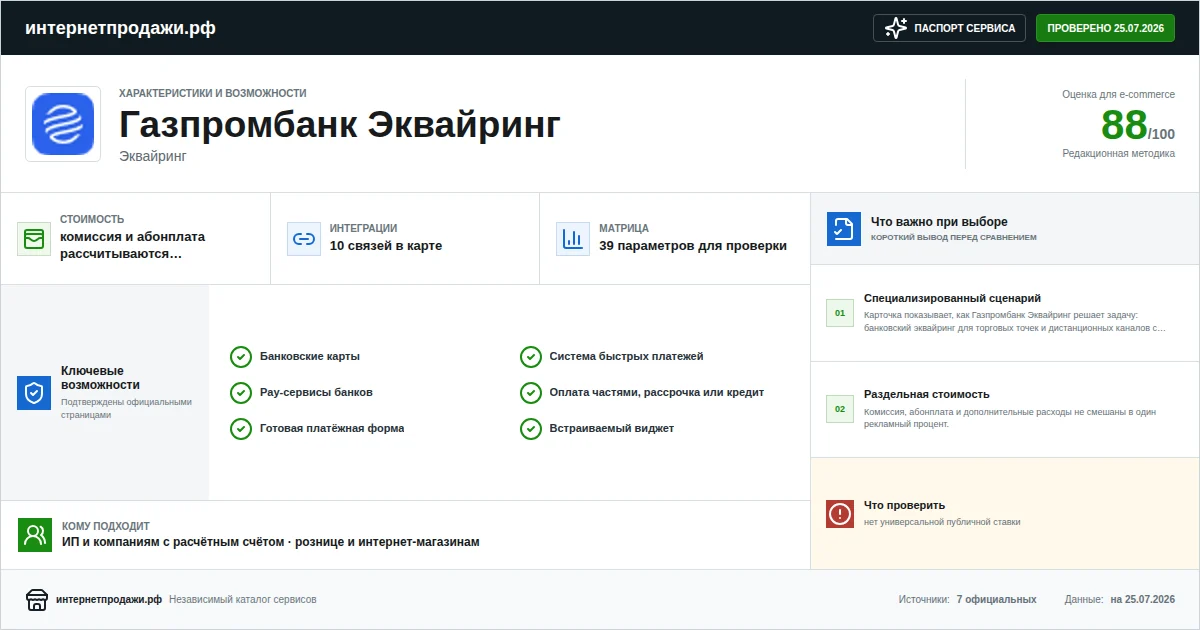Click the Кому подходит people icon
1200x630 pixels.
35,535
